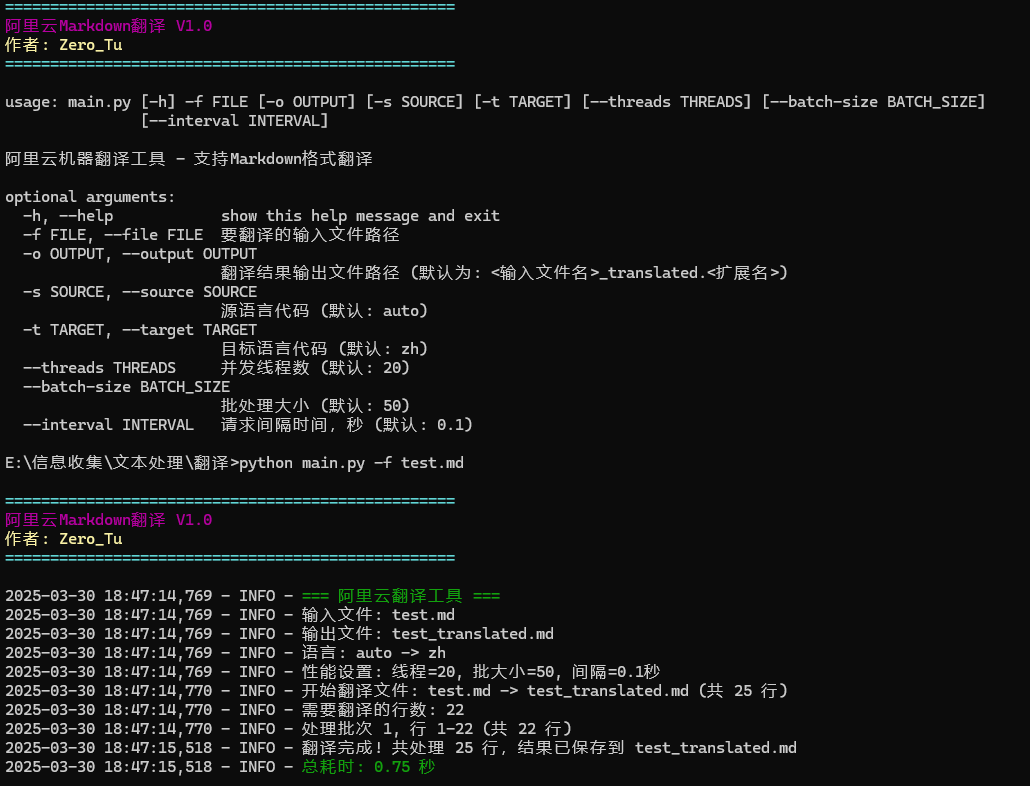Click the "翻译结果输出文件路径" help text line
1030x786 pixels.
click(x=504, y=273)
